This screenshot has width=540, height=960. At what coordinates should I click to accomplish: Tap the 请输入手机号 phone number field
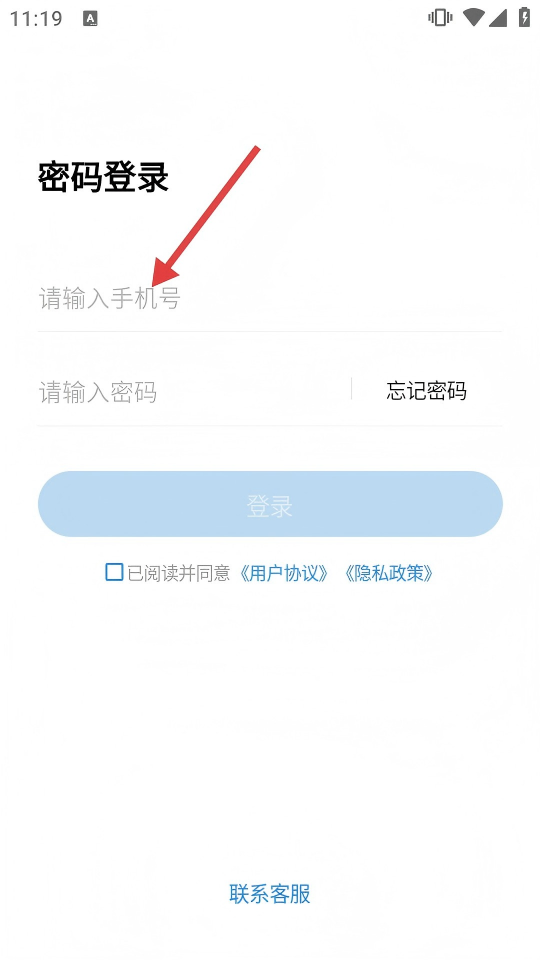270,298
